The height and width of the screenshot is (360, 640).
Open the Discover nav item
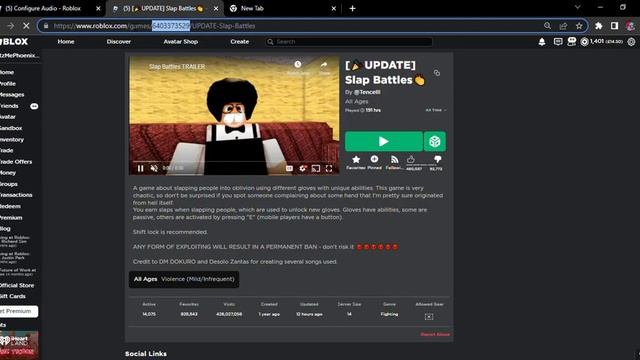coord(119,42)
